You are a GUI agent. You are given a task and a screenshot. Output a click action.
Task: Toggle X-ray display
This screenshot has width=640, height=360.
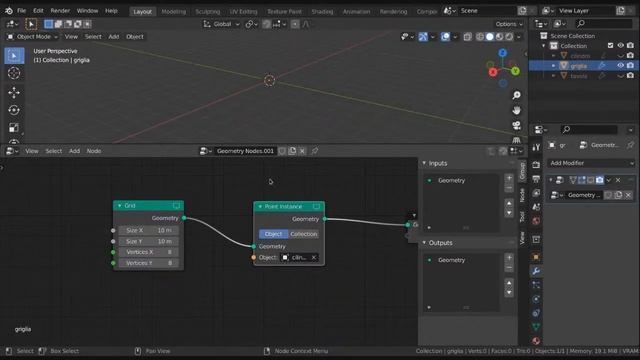467,37
